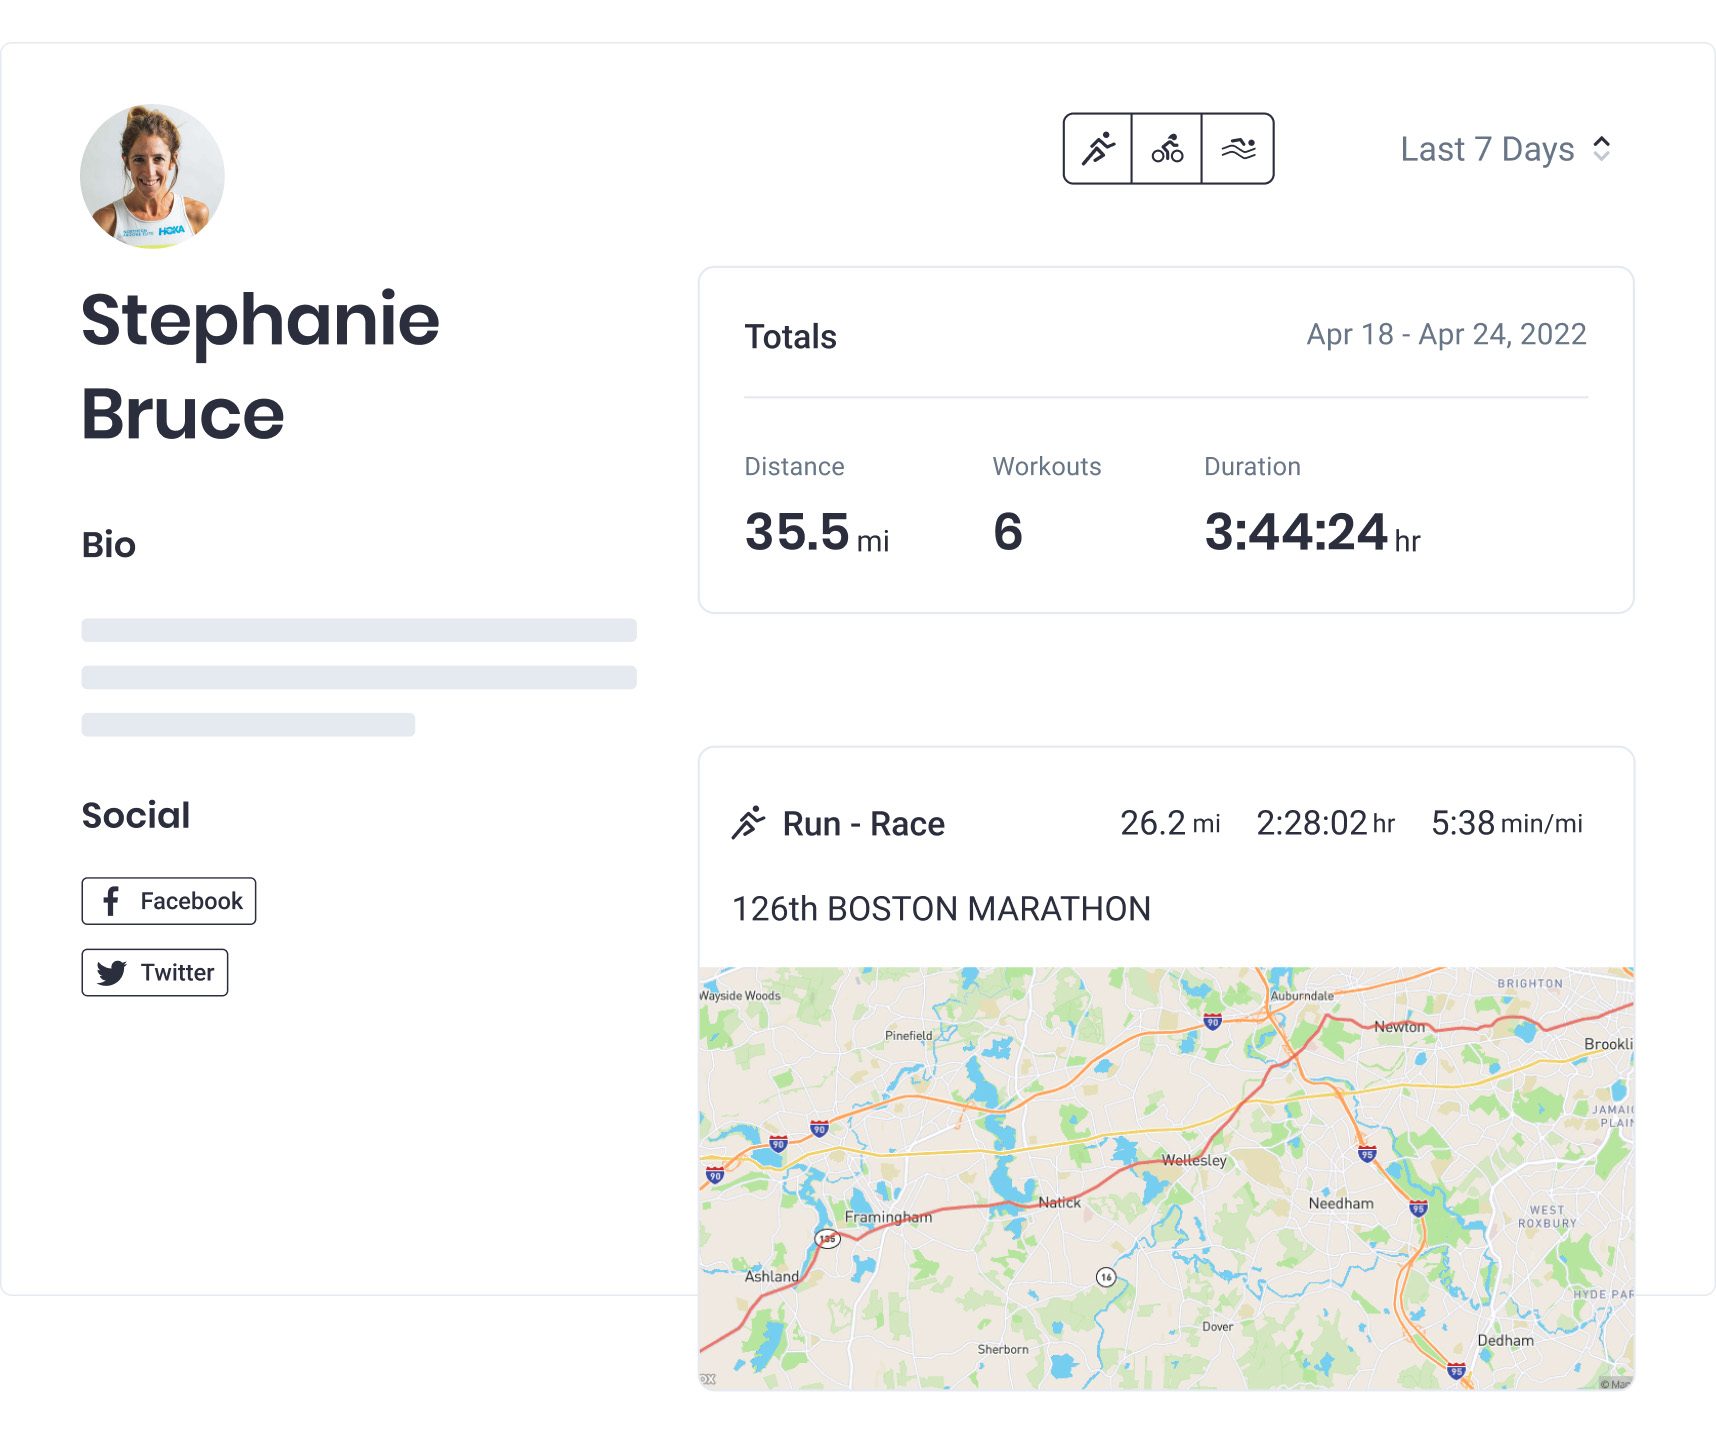Select the cycling activity filter icon
Viewport: 1716px width, 1434px height.
(1167, 149)
